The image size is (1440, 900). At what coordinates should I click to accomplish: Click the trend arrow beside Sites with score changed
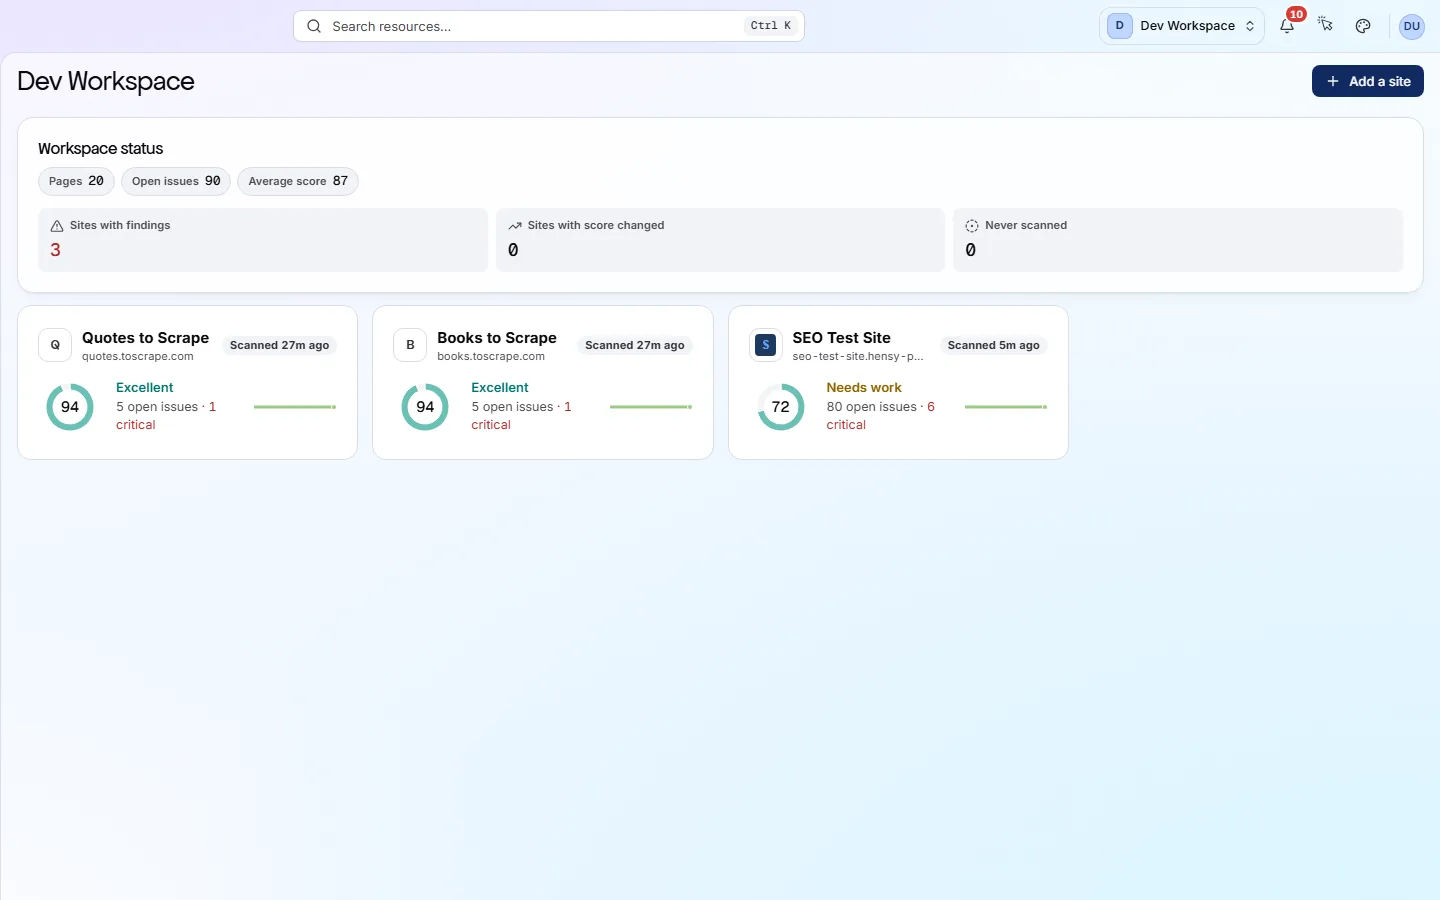click(515, 226)
